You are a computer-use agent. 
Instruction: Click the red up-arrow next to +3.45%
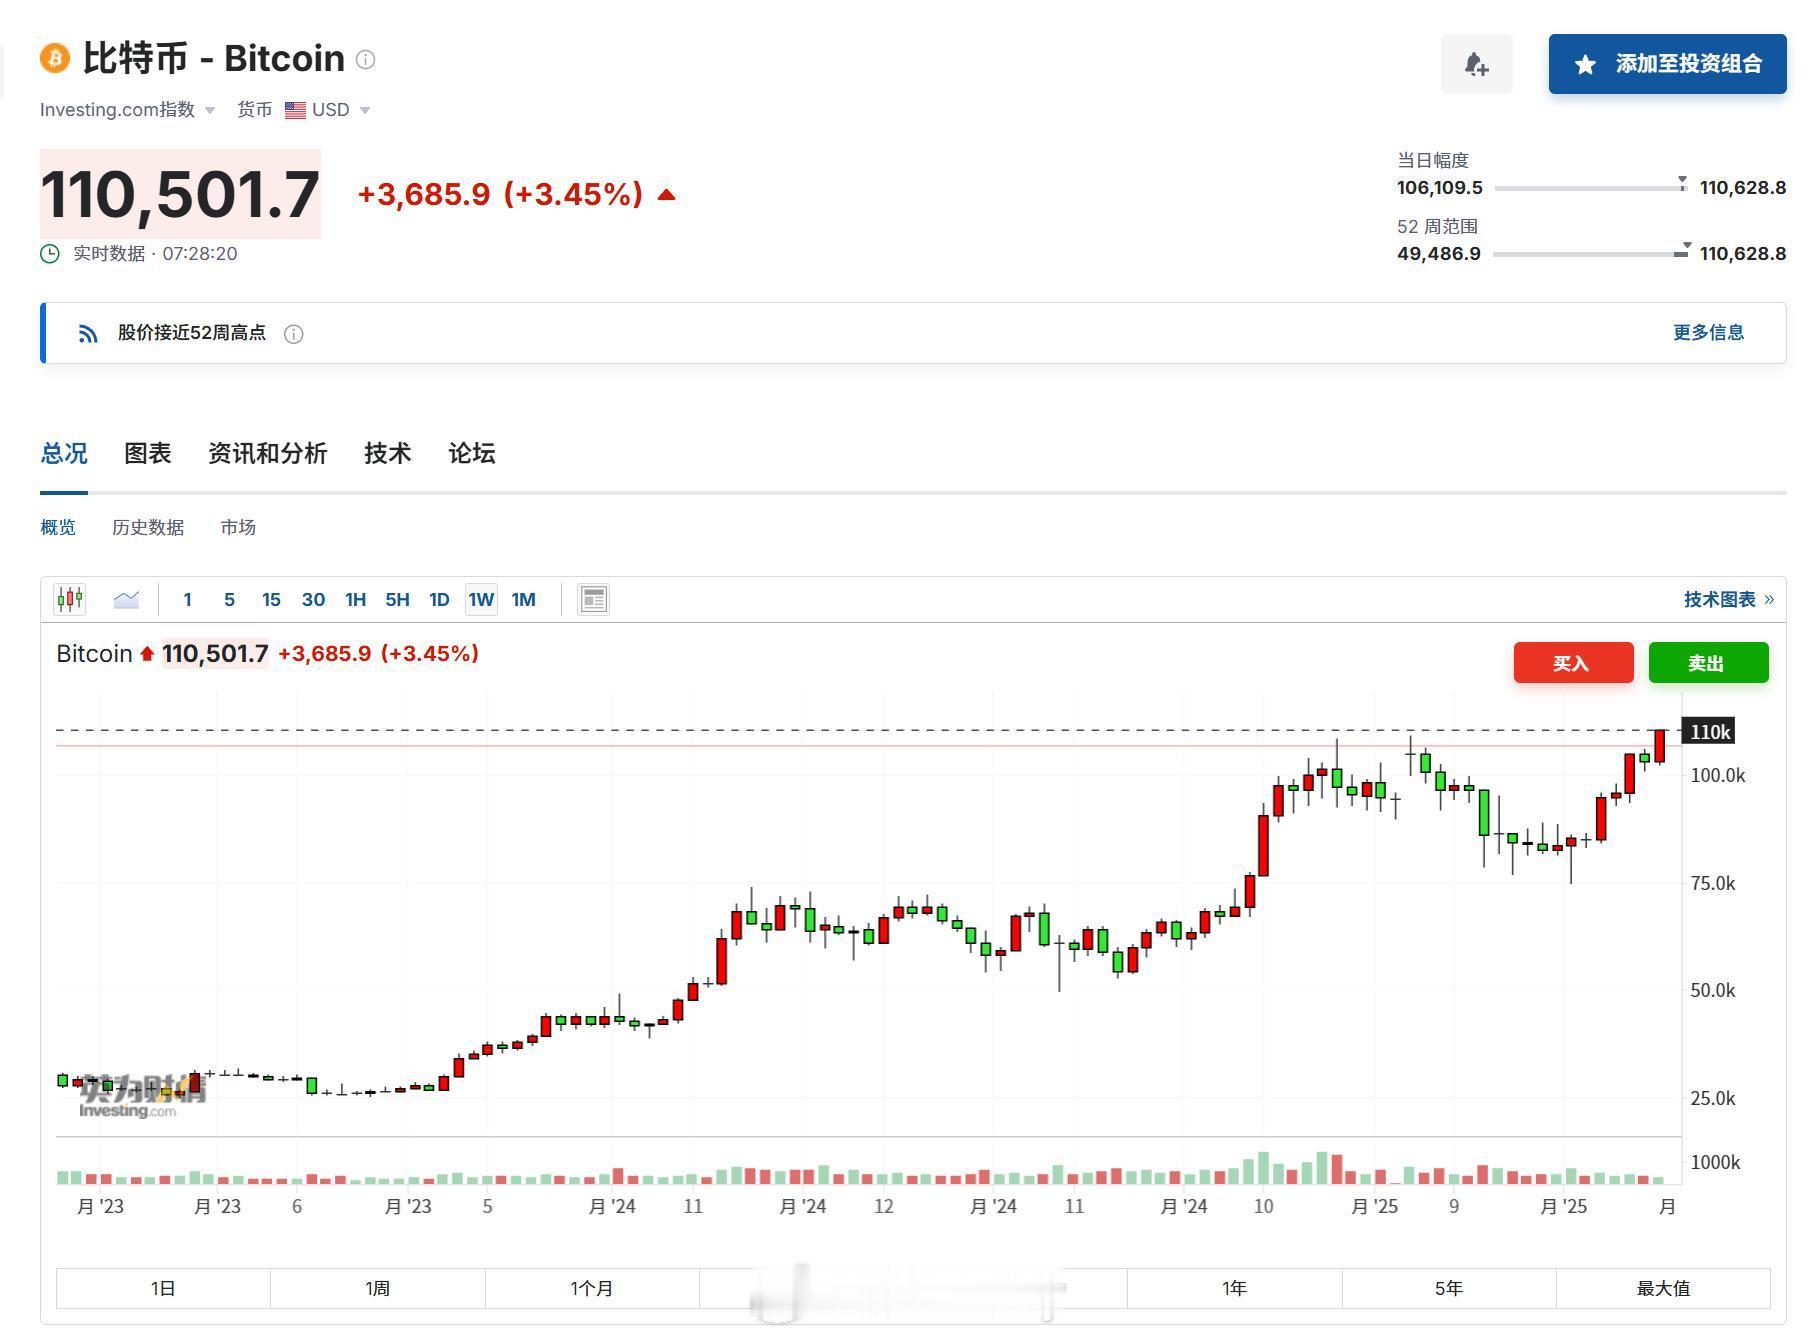point(667,195)
